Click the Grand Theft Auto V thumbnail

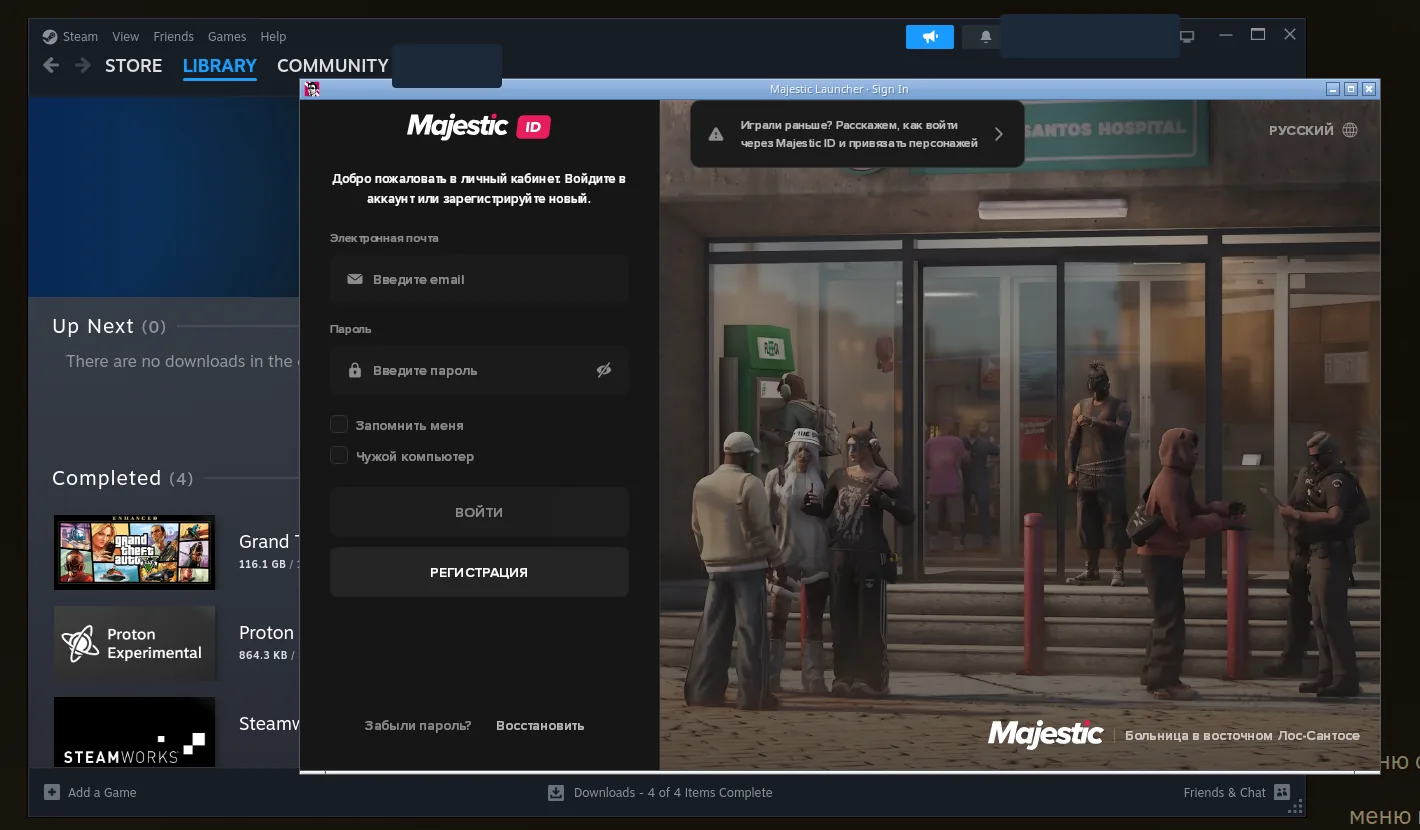(x=134, y=552)
